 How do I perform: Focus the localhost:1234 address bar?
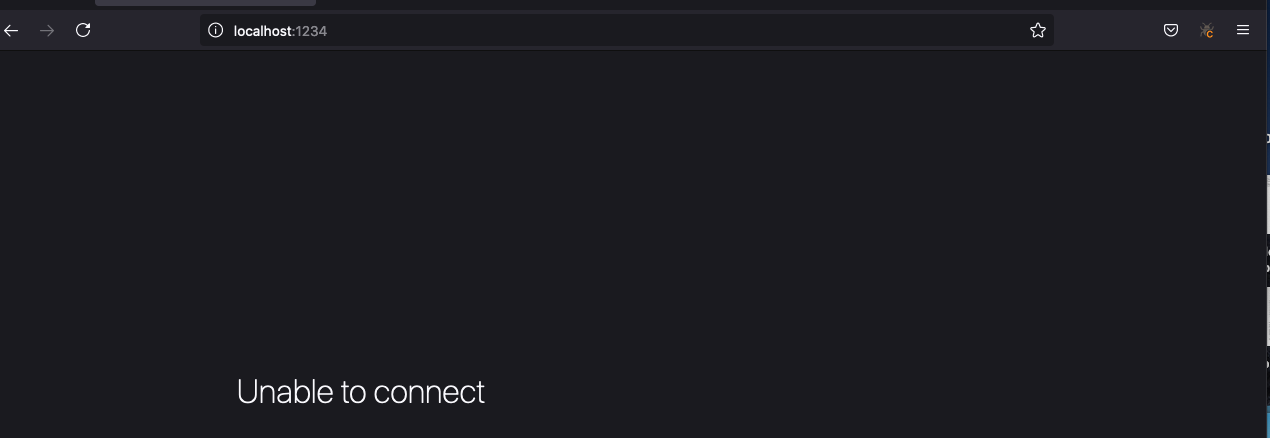click(627, 31)
